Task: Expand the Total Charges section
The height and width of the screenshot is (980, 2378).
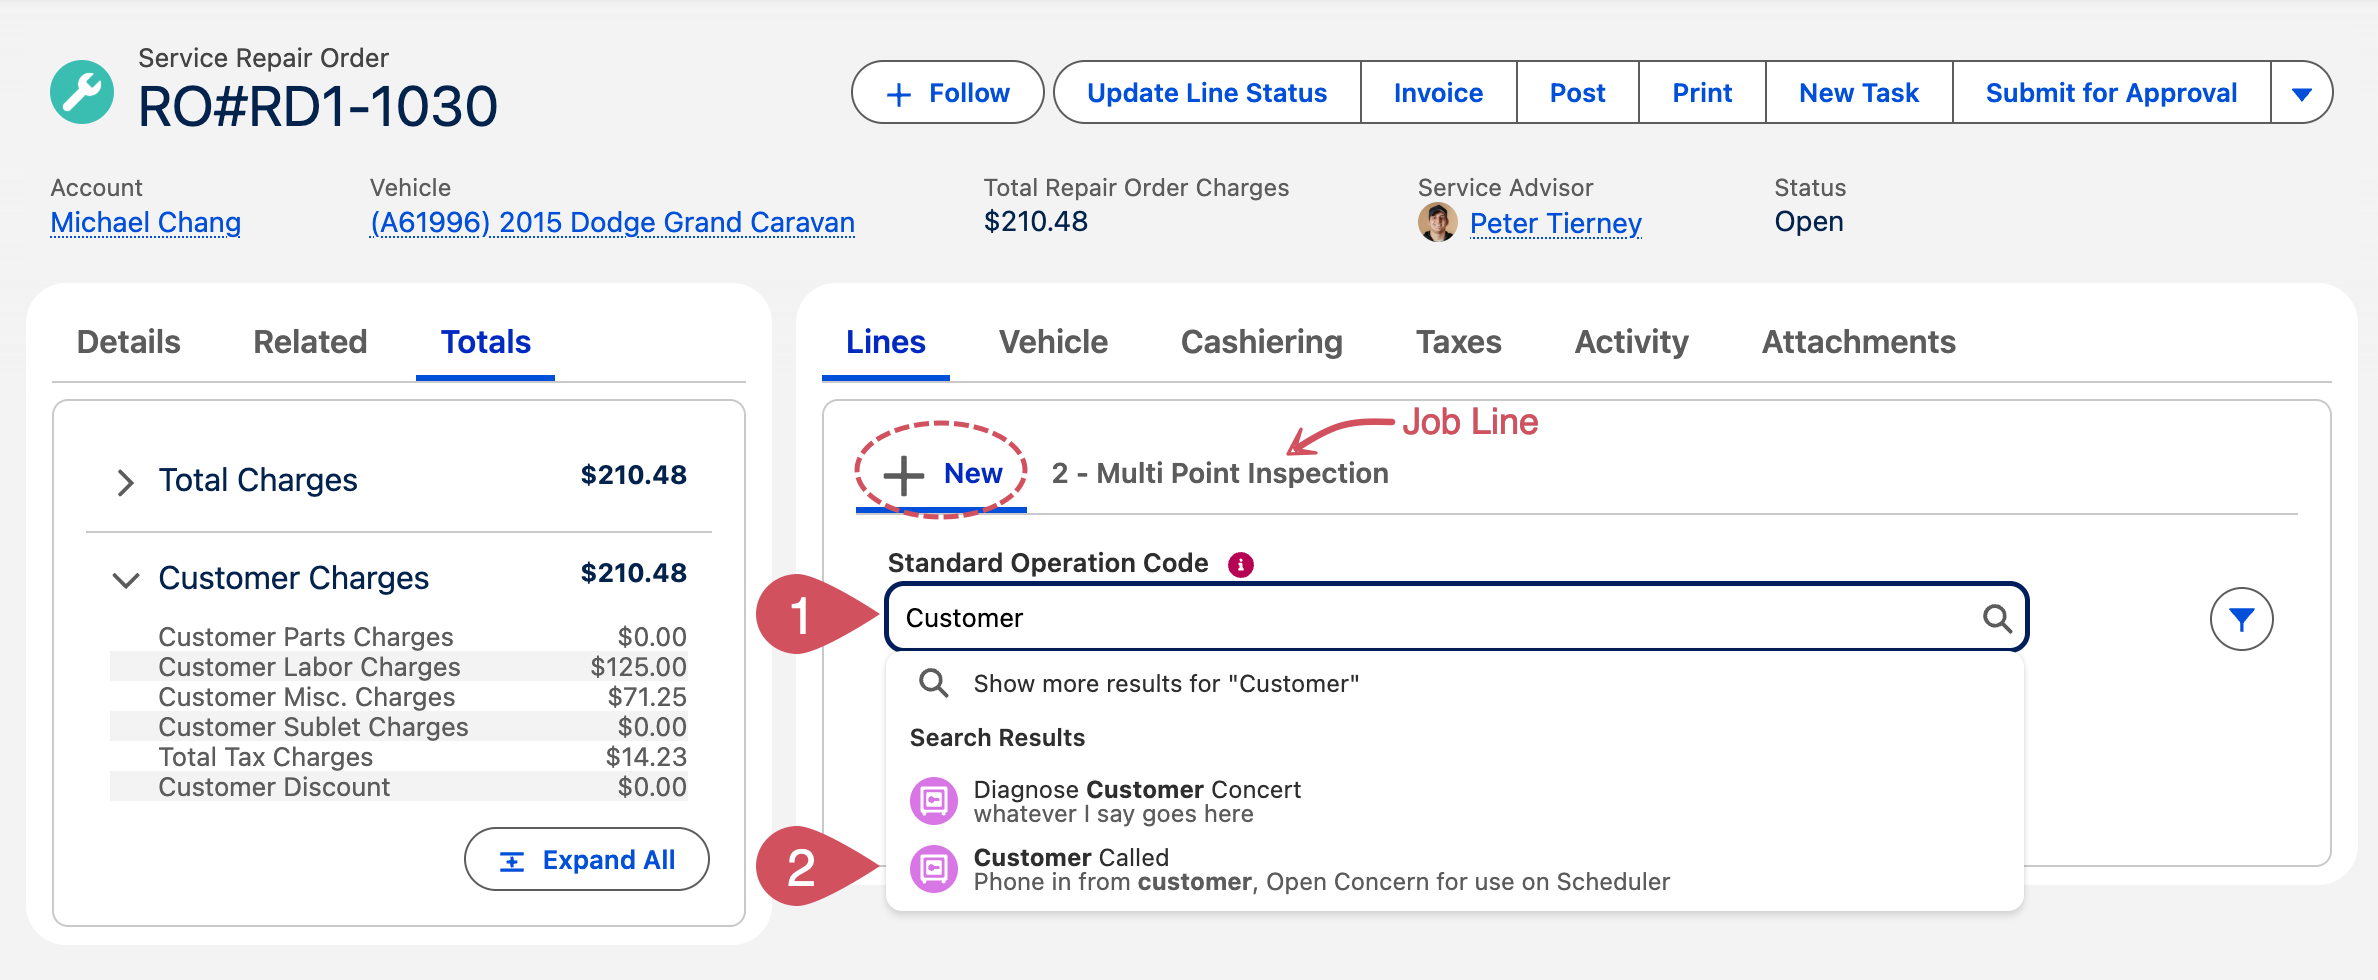Action: click(x=125, y=482)
